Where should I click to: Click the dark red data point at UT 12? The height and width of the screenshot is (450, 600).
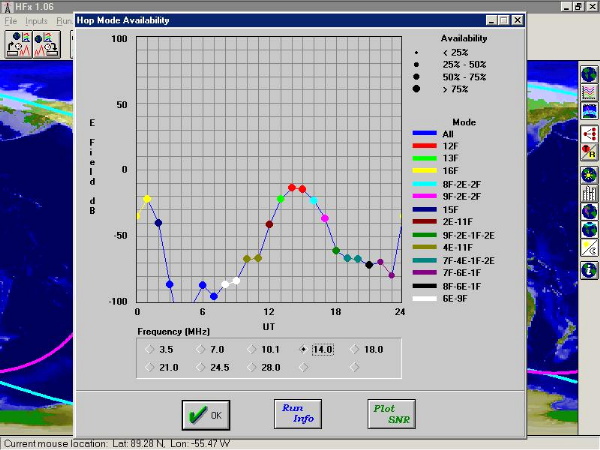click(x=269, y=224)
